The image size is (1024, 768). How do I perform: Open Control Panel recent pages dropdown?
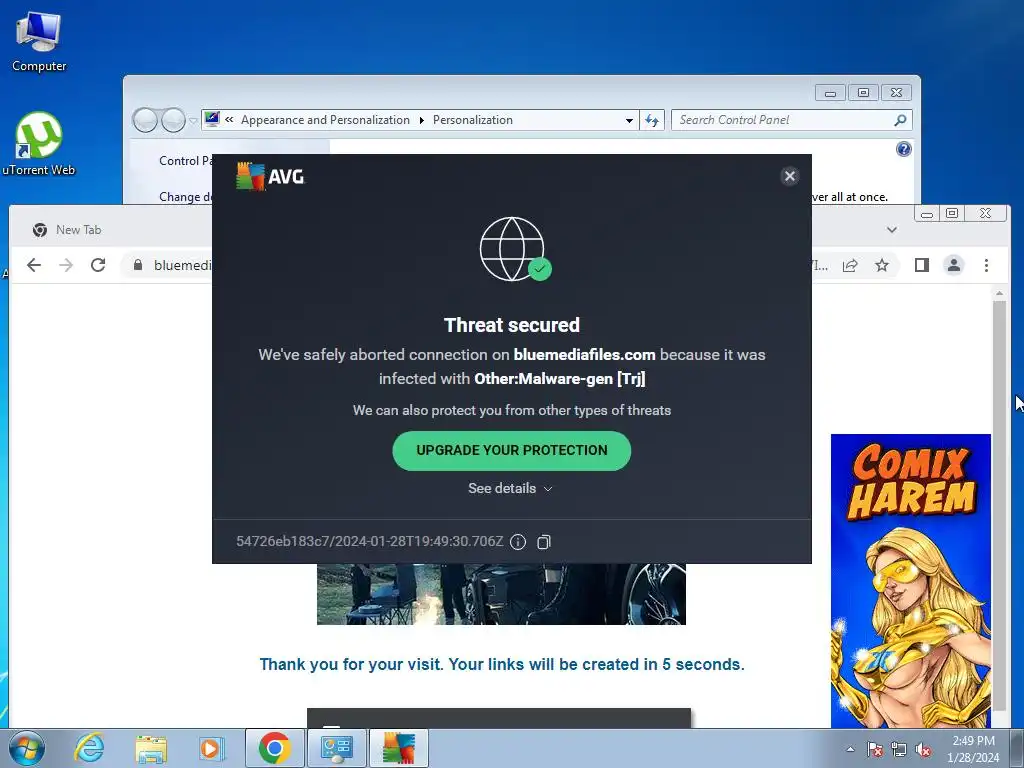193,121
